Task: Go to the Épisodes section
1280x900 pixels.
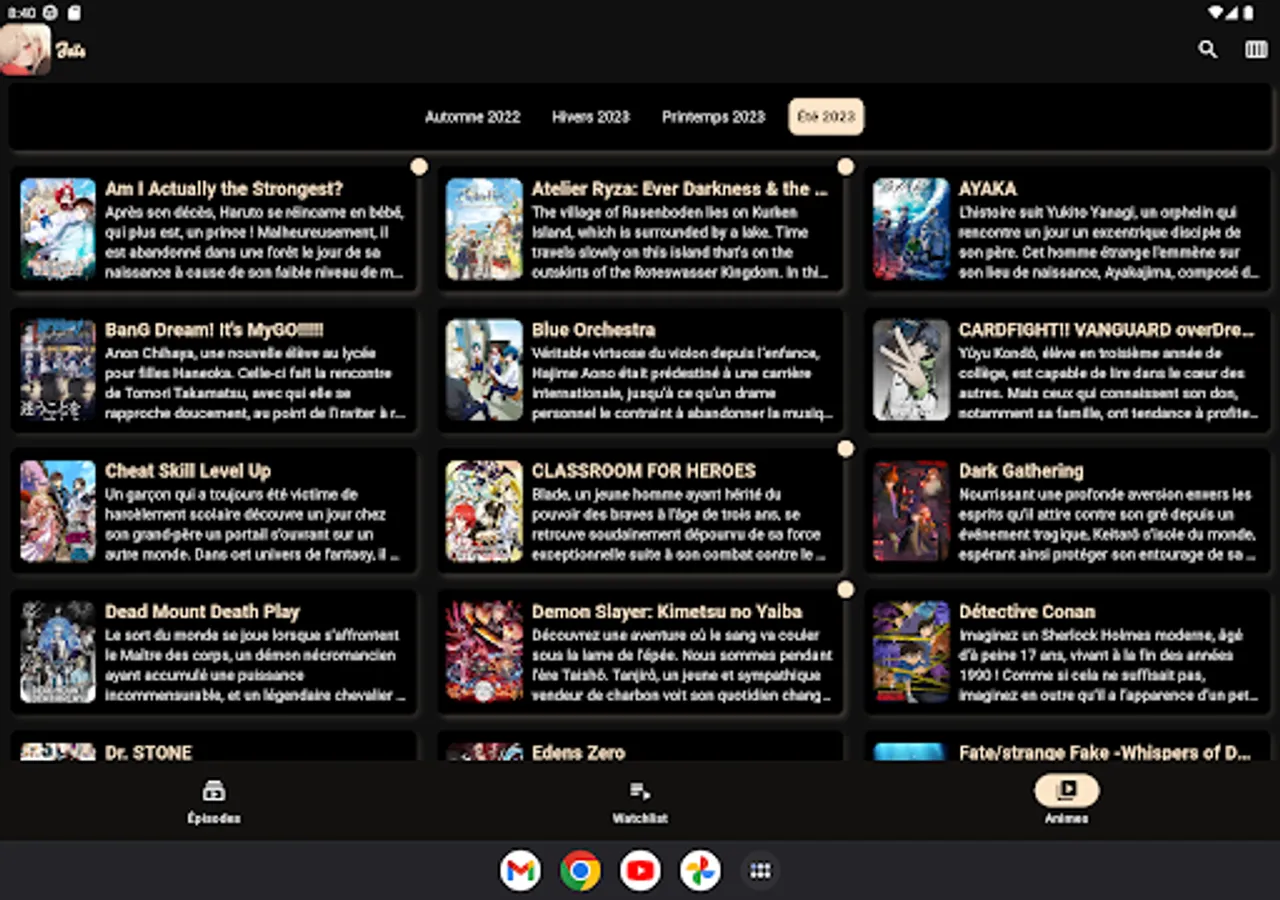Action: click(x=214, y=802)
